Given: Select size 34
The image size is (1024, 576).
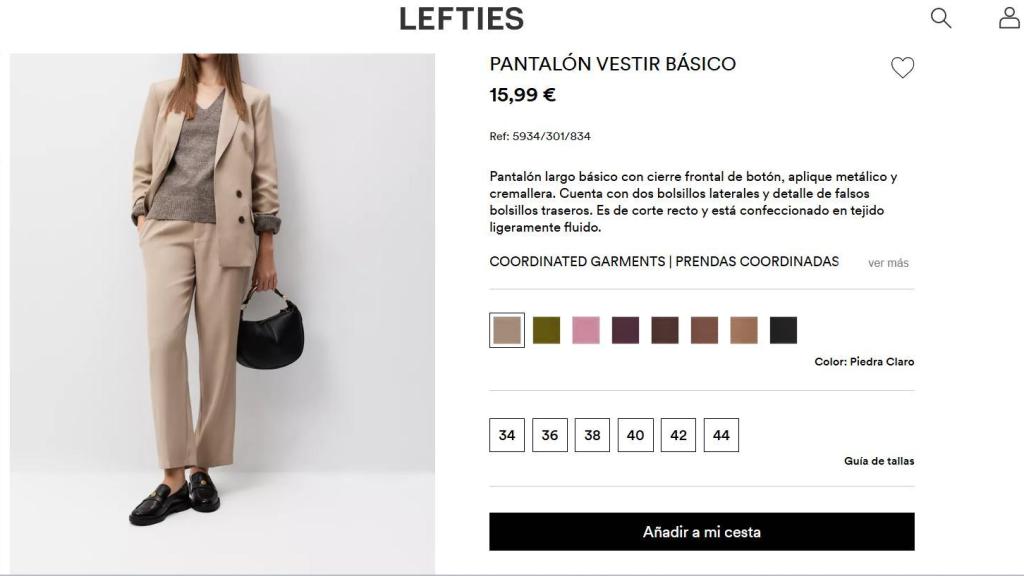Looking at the screenshot, I should (x=507, y=434).
